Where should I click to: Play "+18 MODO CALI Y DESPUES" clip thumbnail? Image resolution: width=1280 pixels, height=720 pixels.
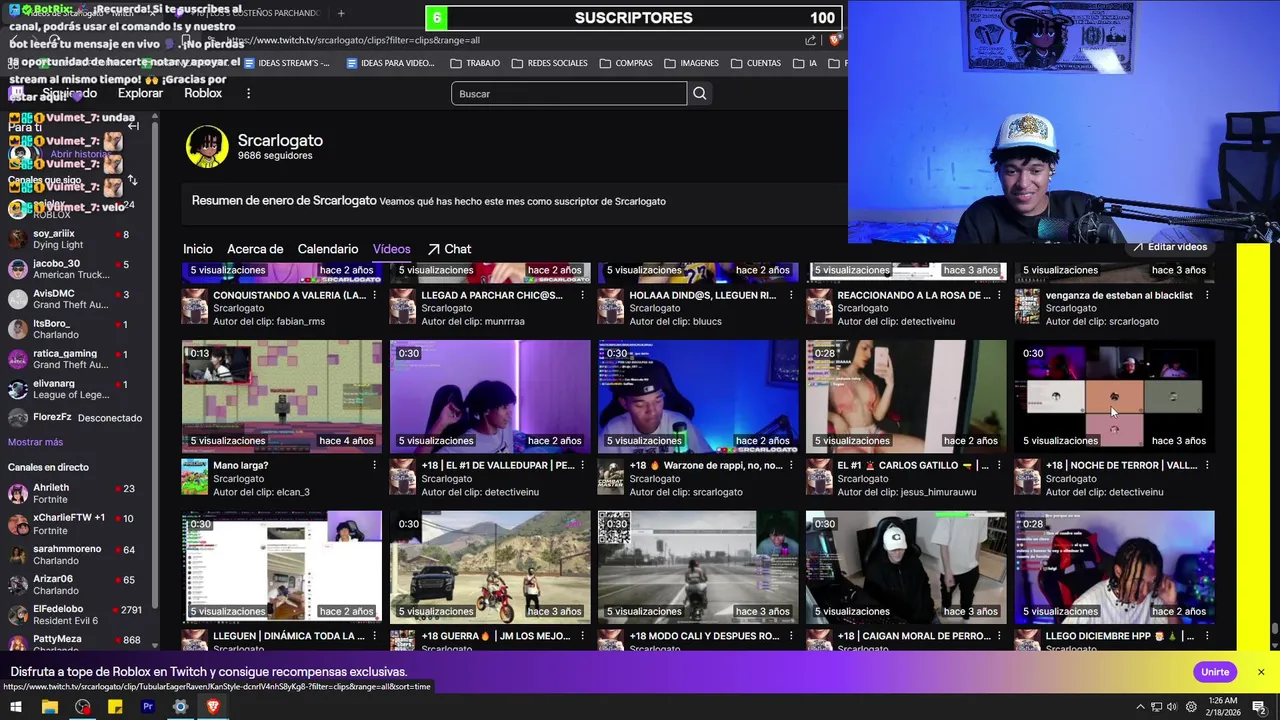click(x=698, y=567)
